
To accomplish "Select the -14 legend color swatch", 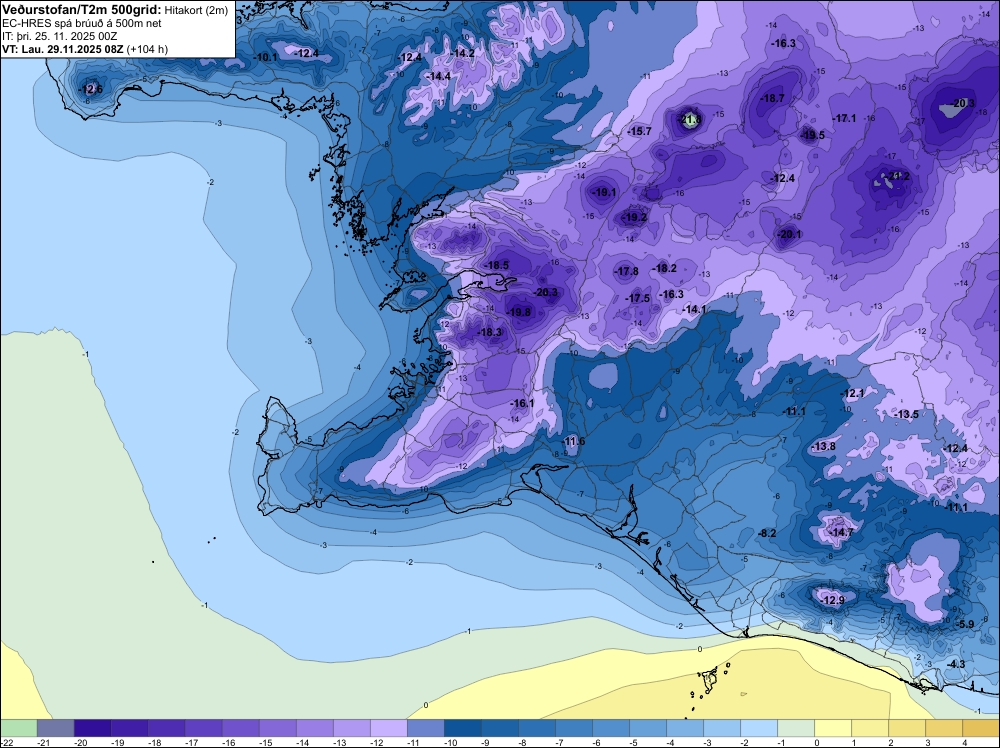I will (x=314, y=728).
